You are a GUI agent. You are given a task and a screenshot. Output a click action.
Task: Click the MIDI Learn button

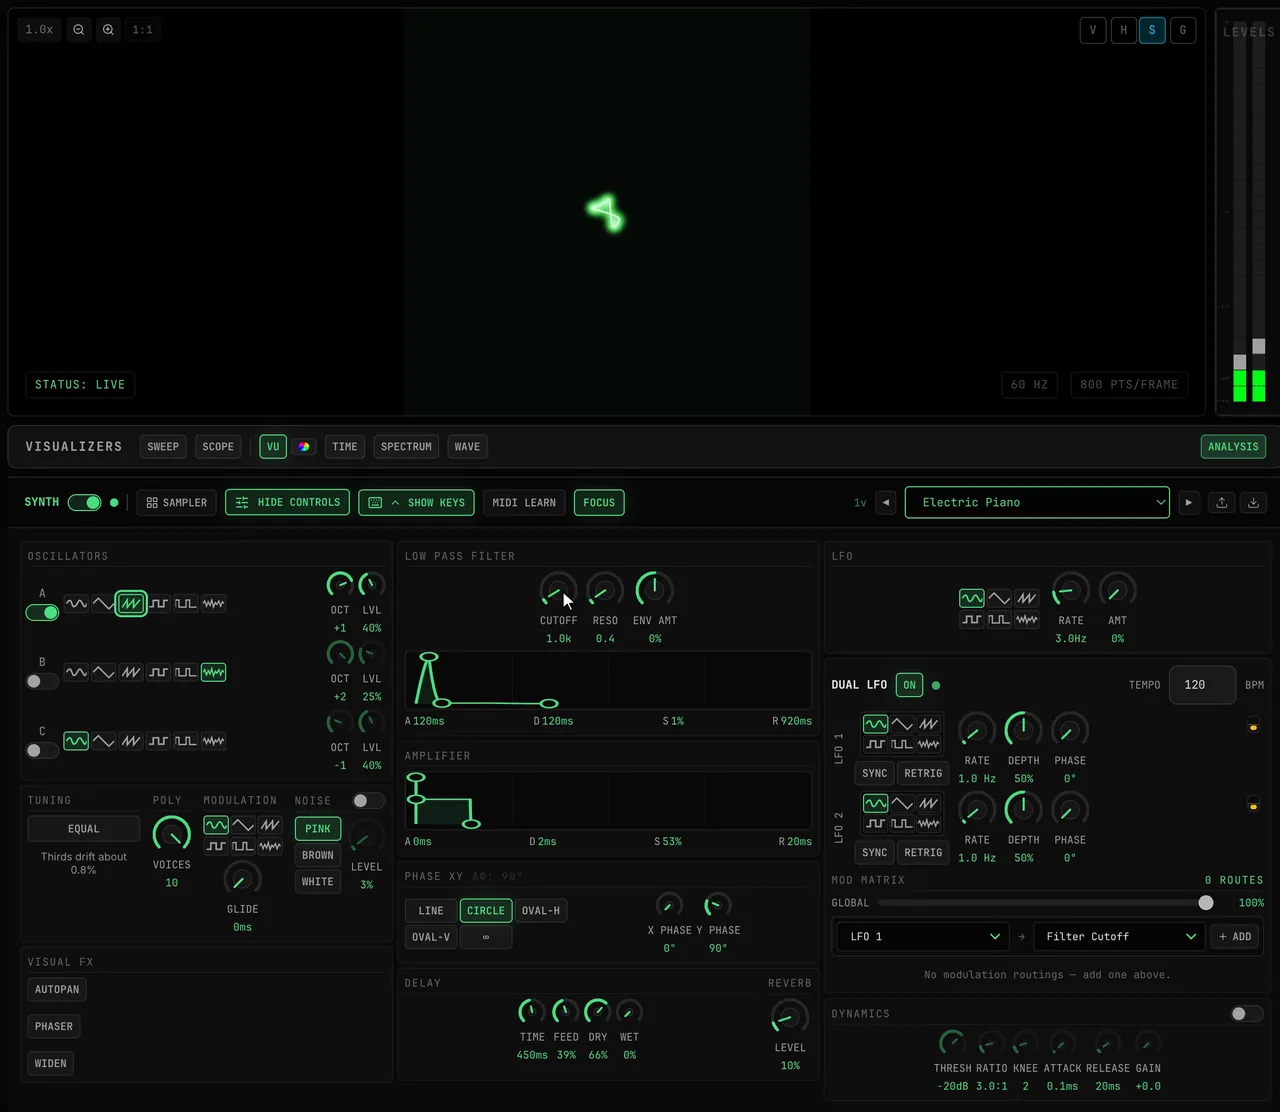(524, 503)
